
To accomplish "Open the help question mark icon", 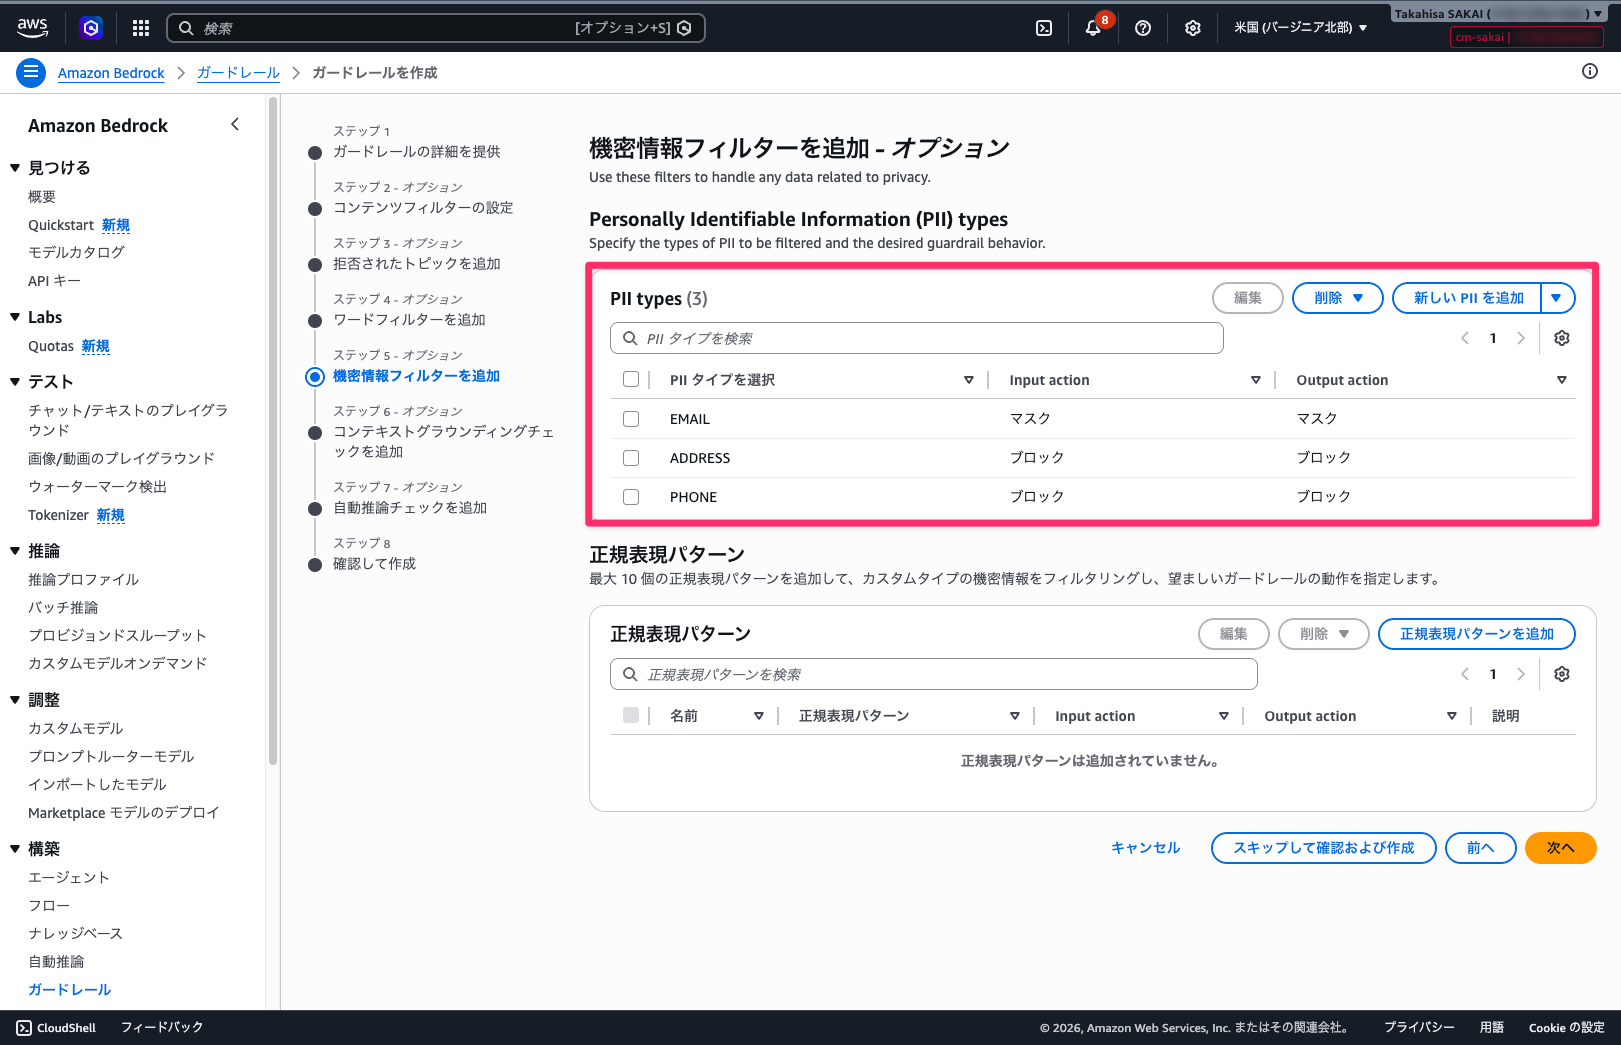I will click(1143, 28).
